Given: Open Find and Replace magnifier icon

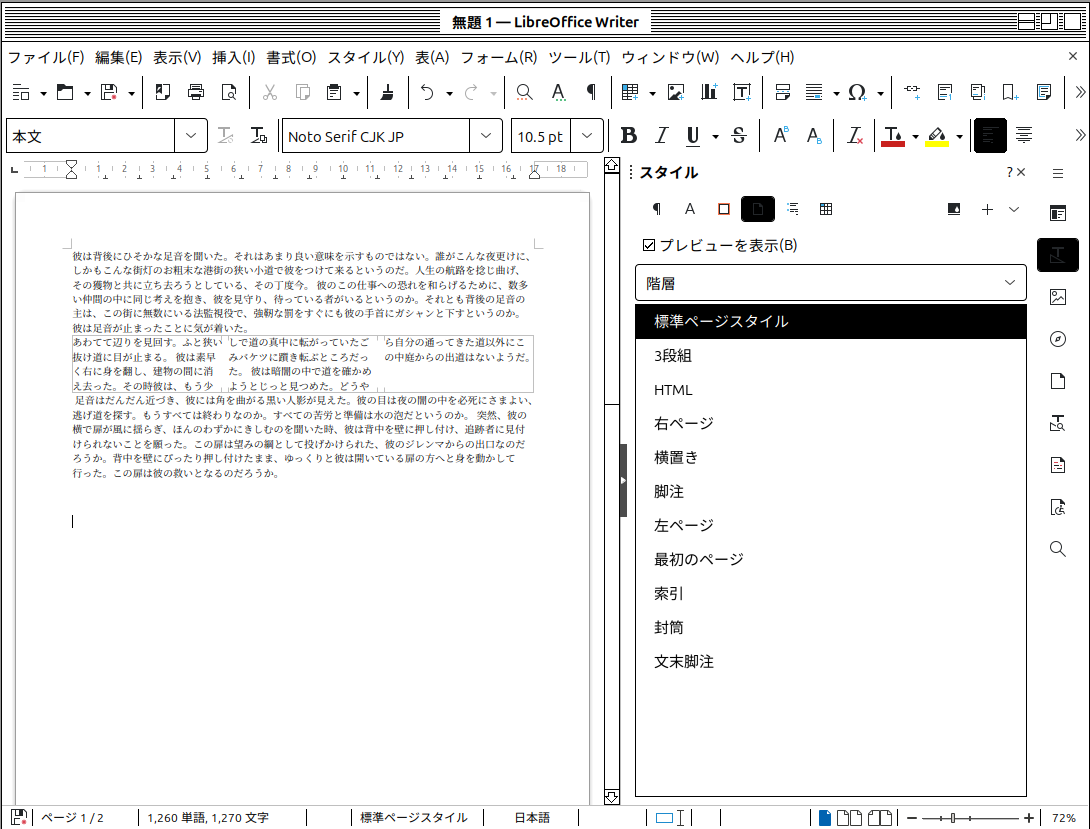Looking at the screenshot, I should tap(525, 92).
